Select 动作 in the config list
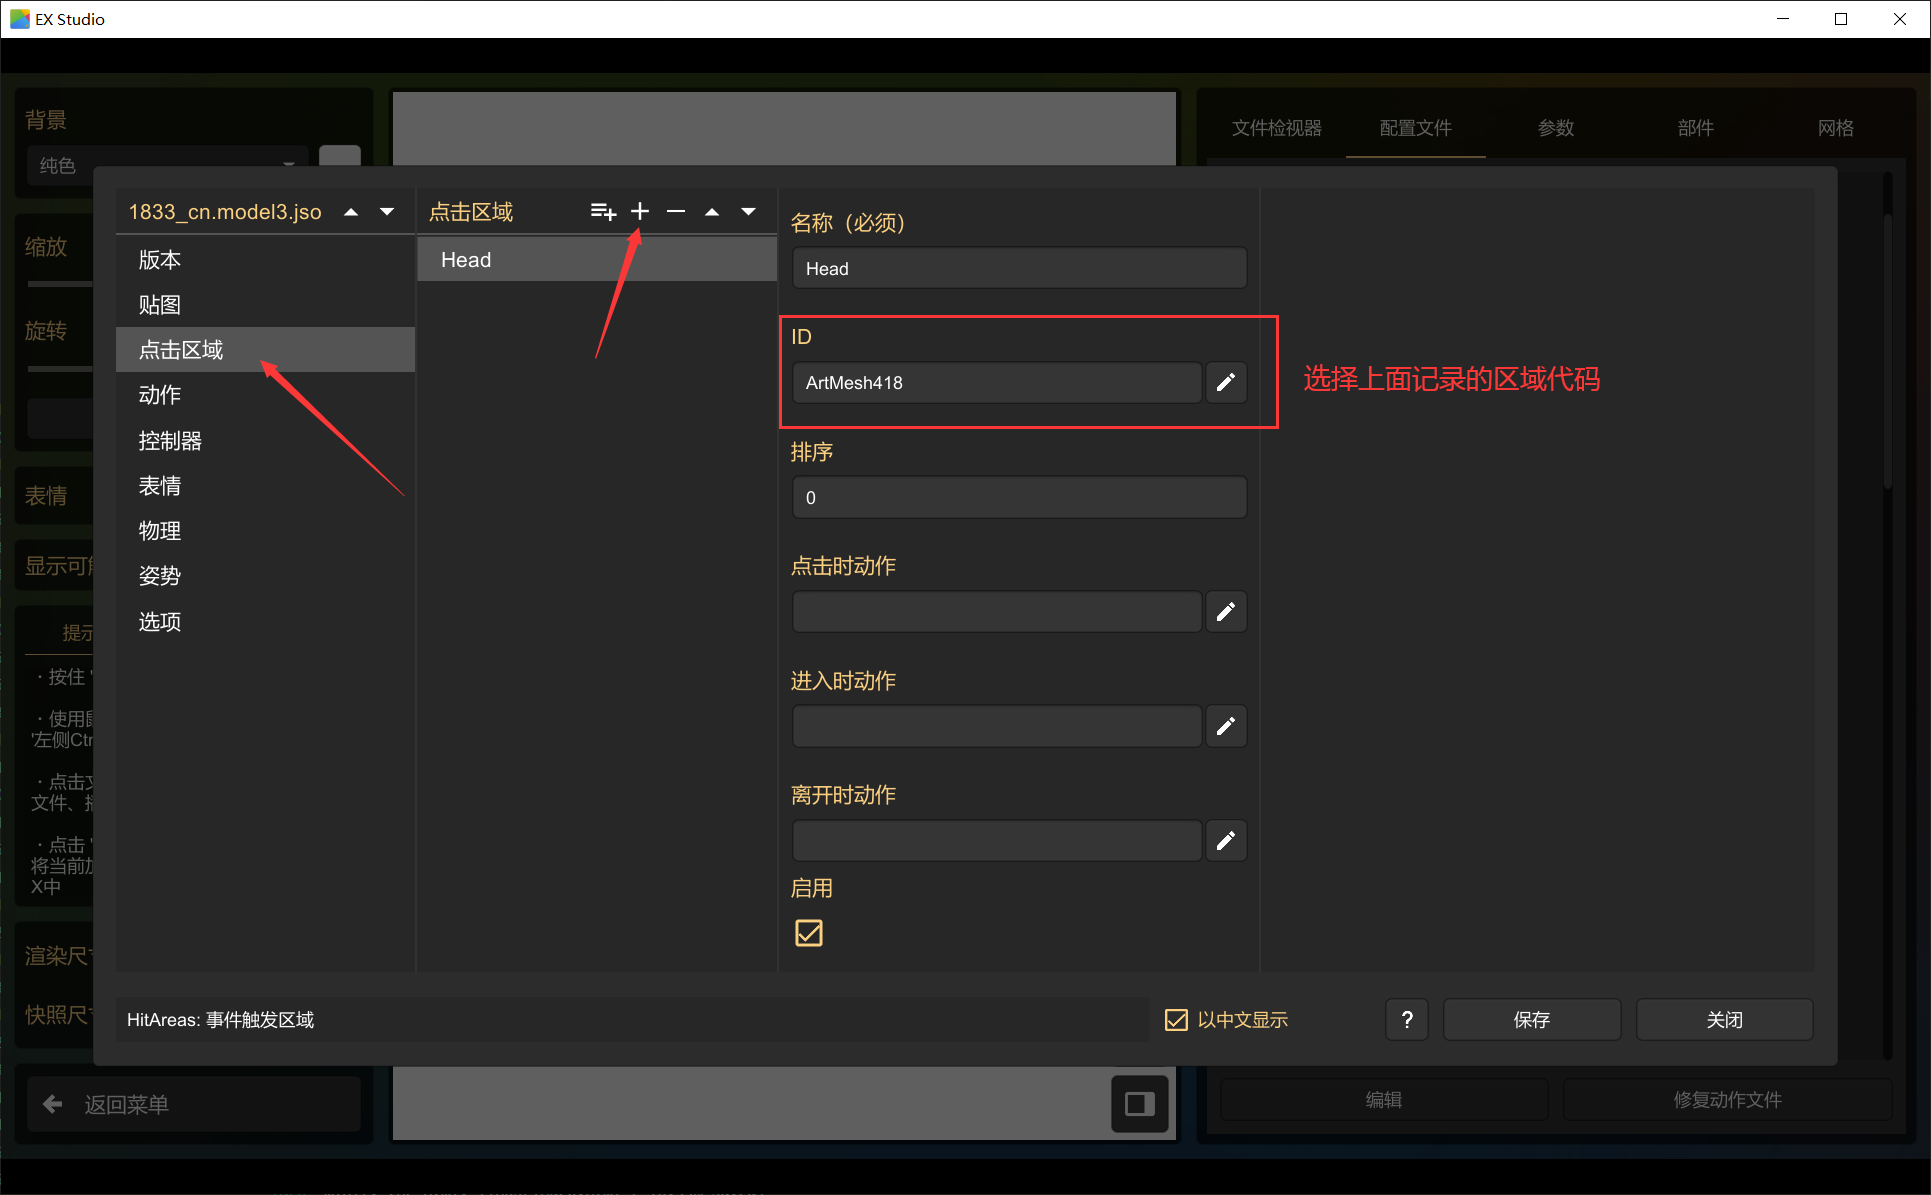 (x=265, y=395)
